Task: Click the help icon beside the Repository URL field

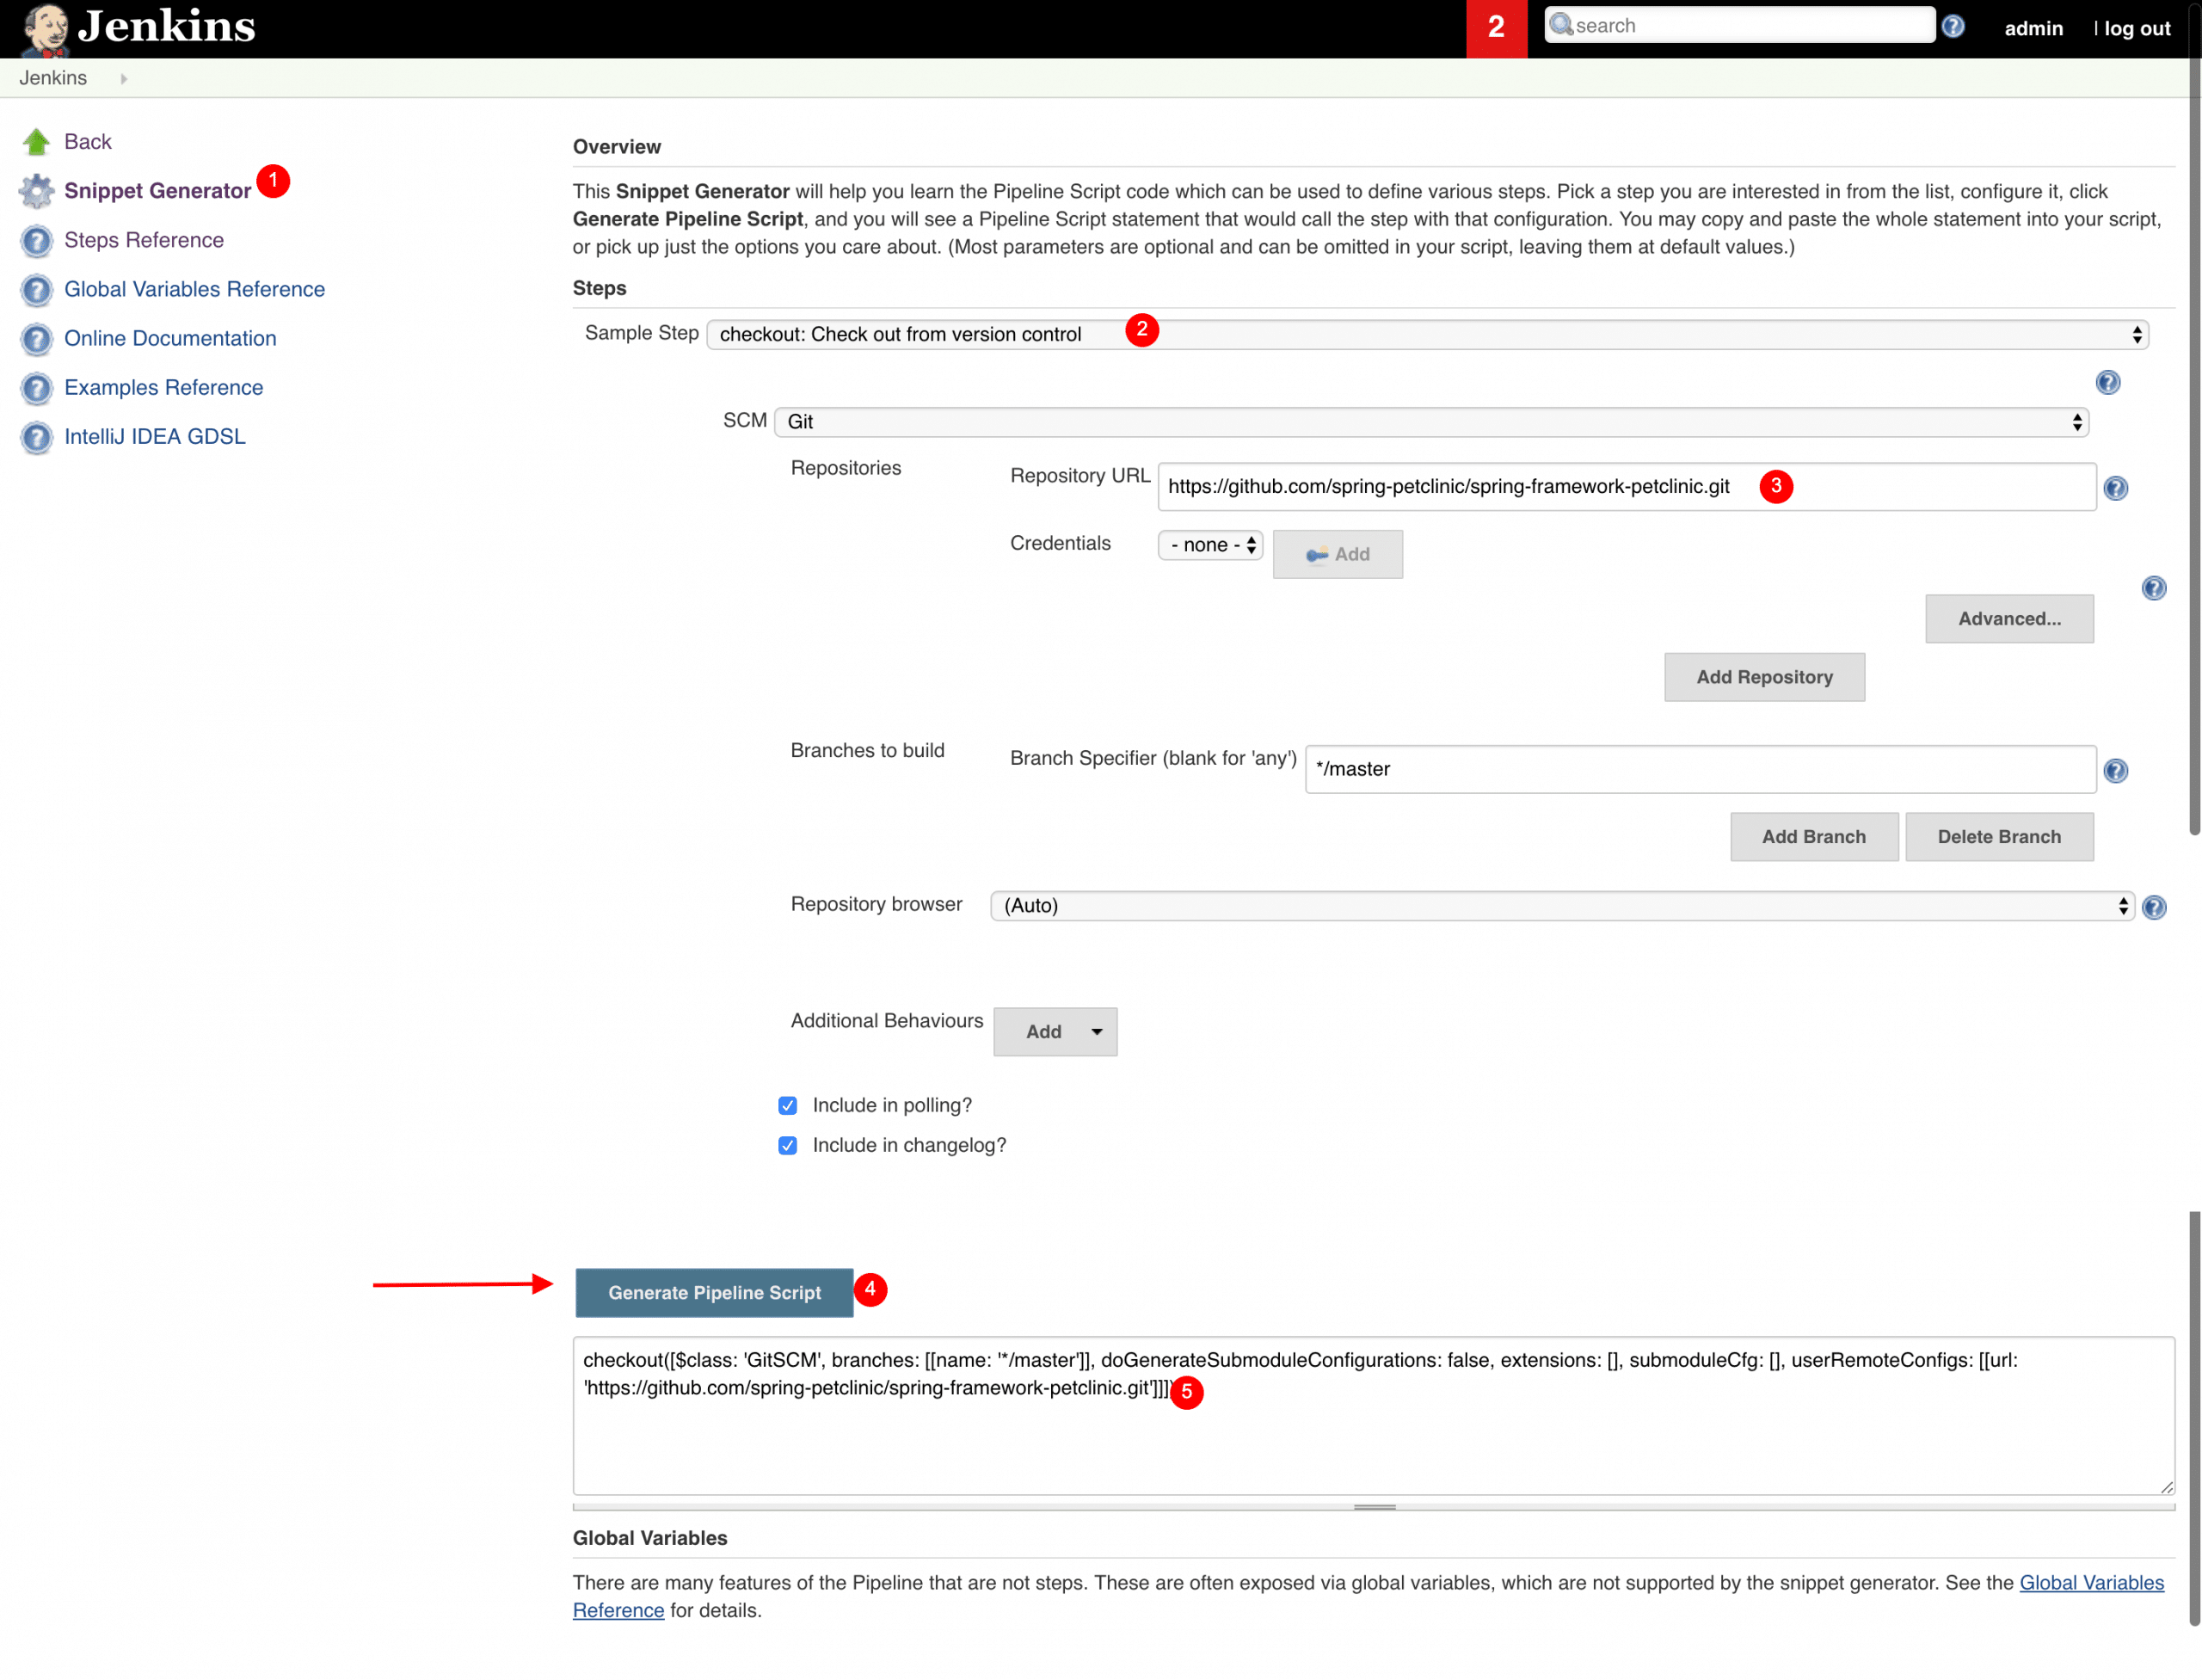Action: coord(2118,488)
